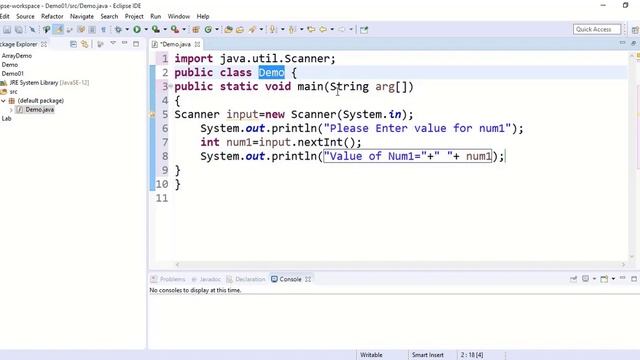
Task: Open the Console display selected dropdown arrow
Action: click(594, 279)
